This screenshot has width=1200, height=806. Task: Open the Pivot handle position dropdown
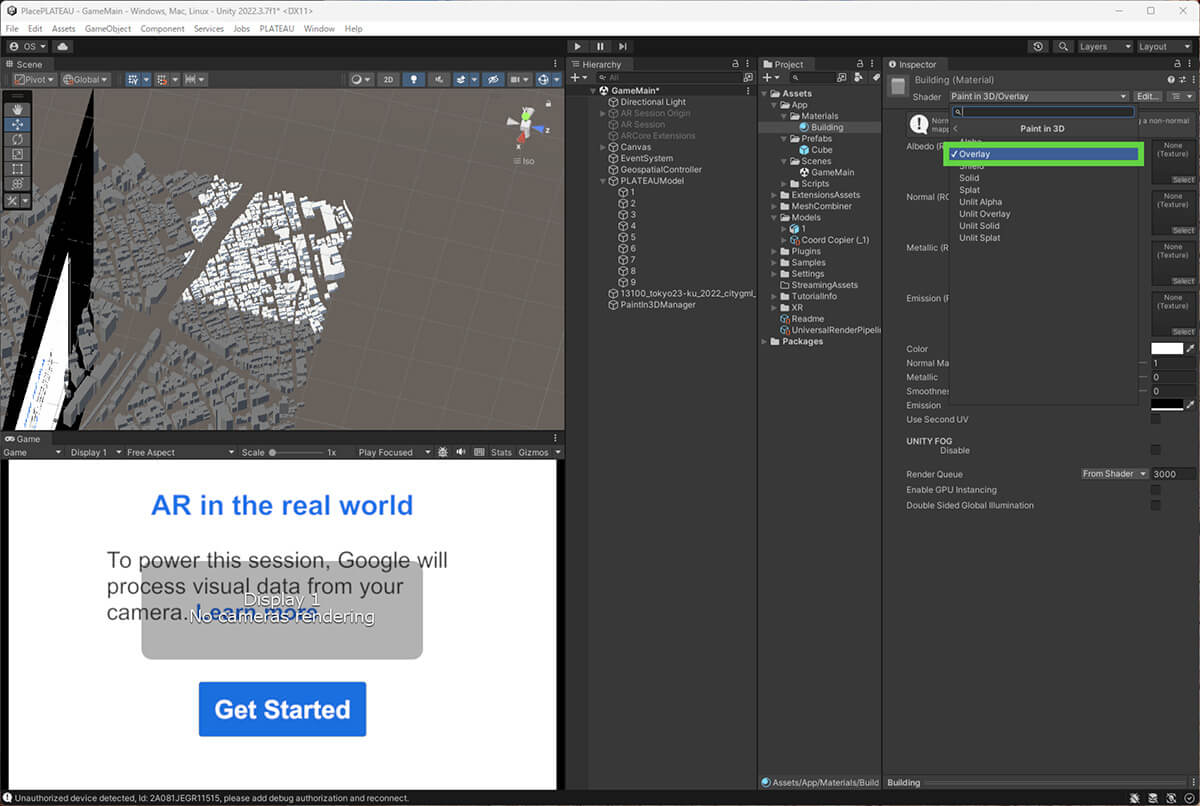35,79
